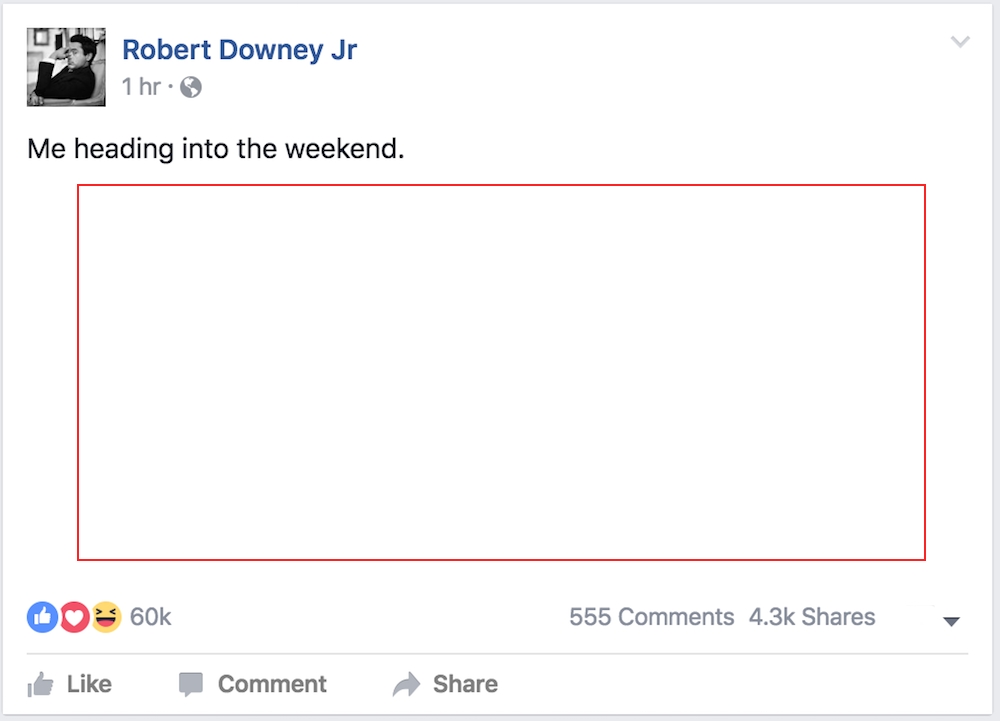Click the blue thumbs-up reaction icon
Screen dimensions: 1000x721
43,617
